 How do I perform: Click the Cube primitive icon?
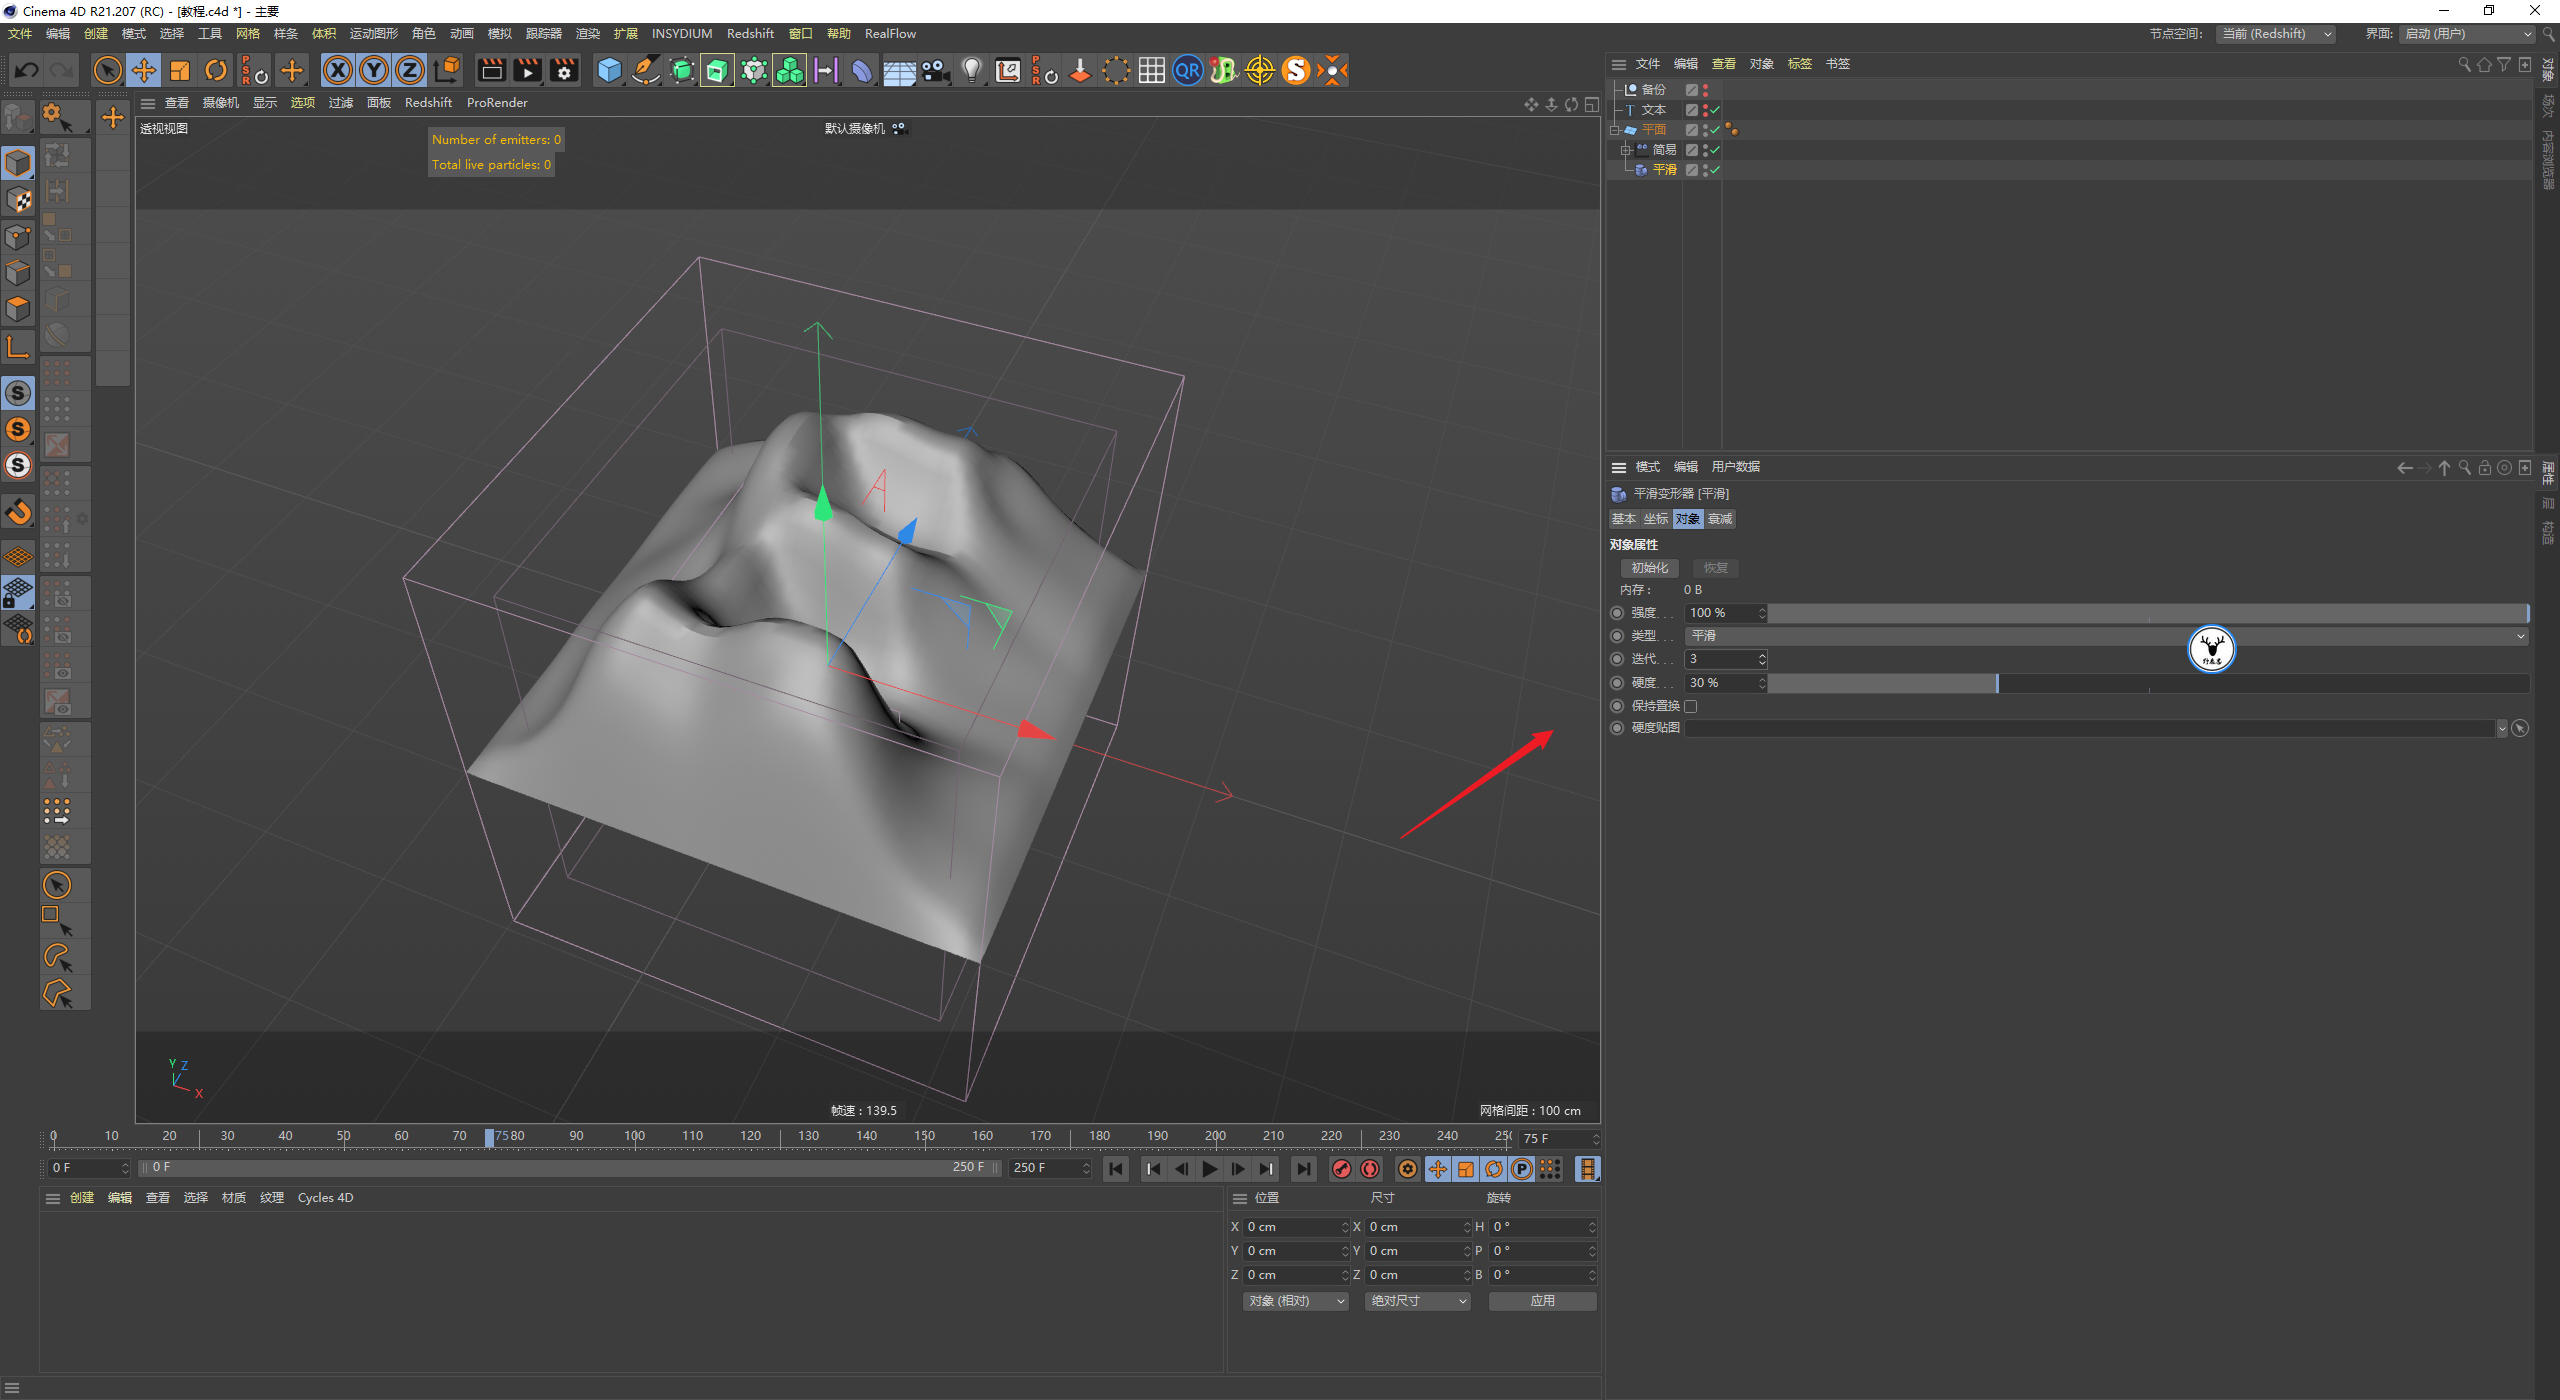(609, 70)
